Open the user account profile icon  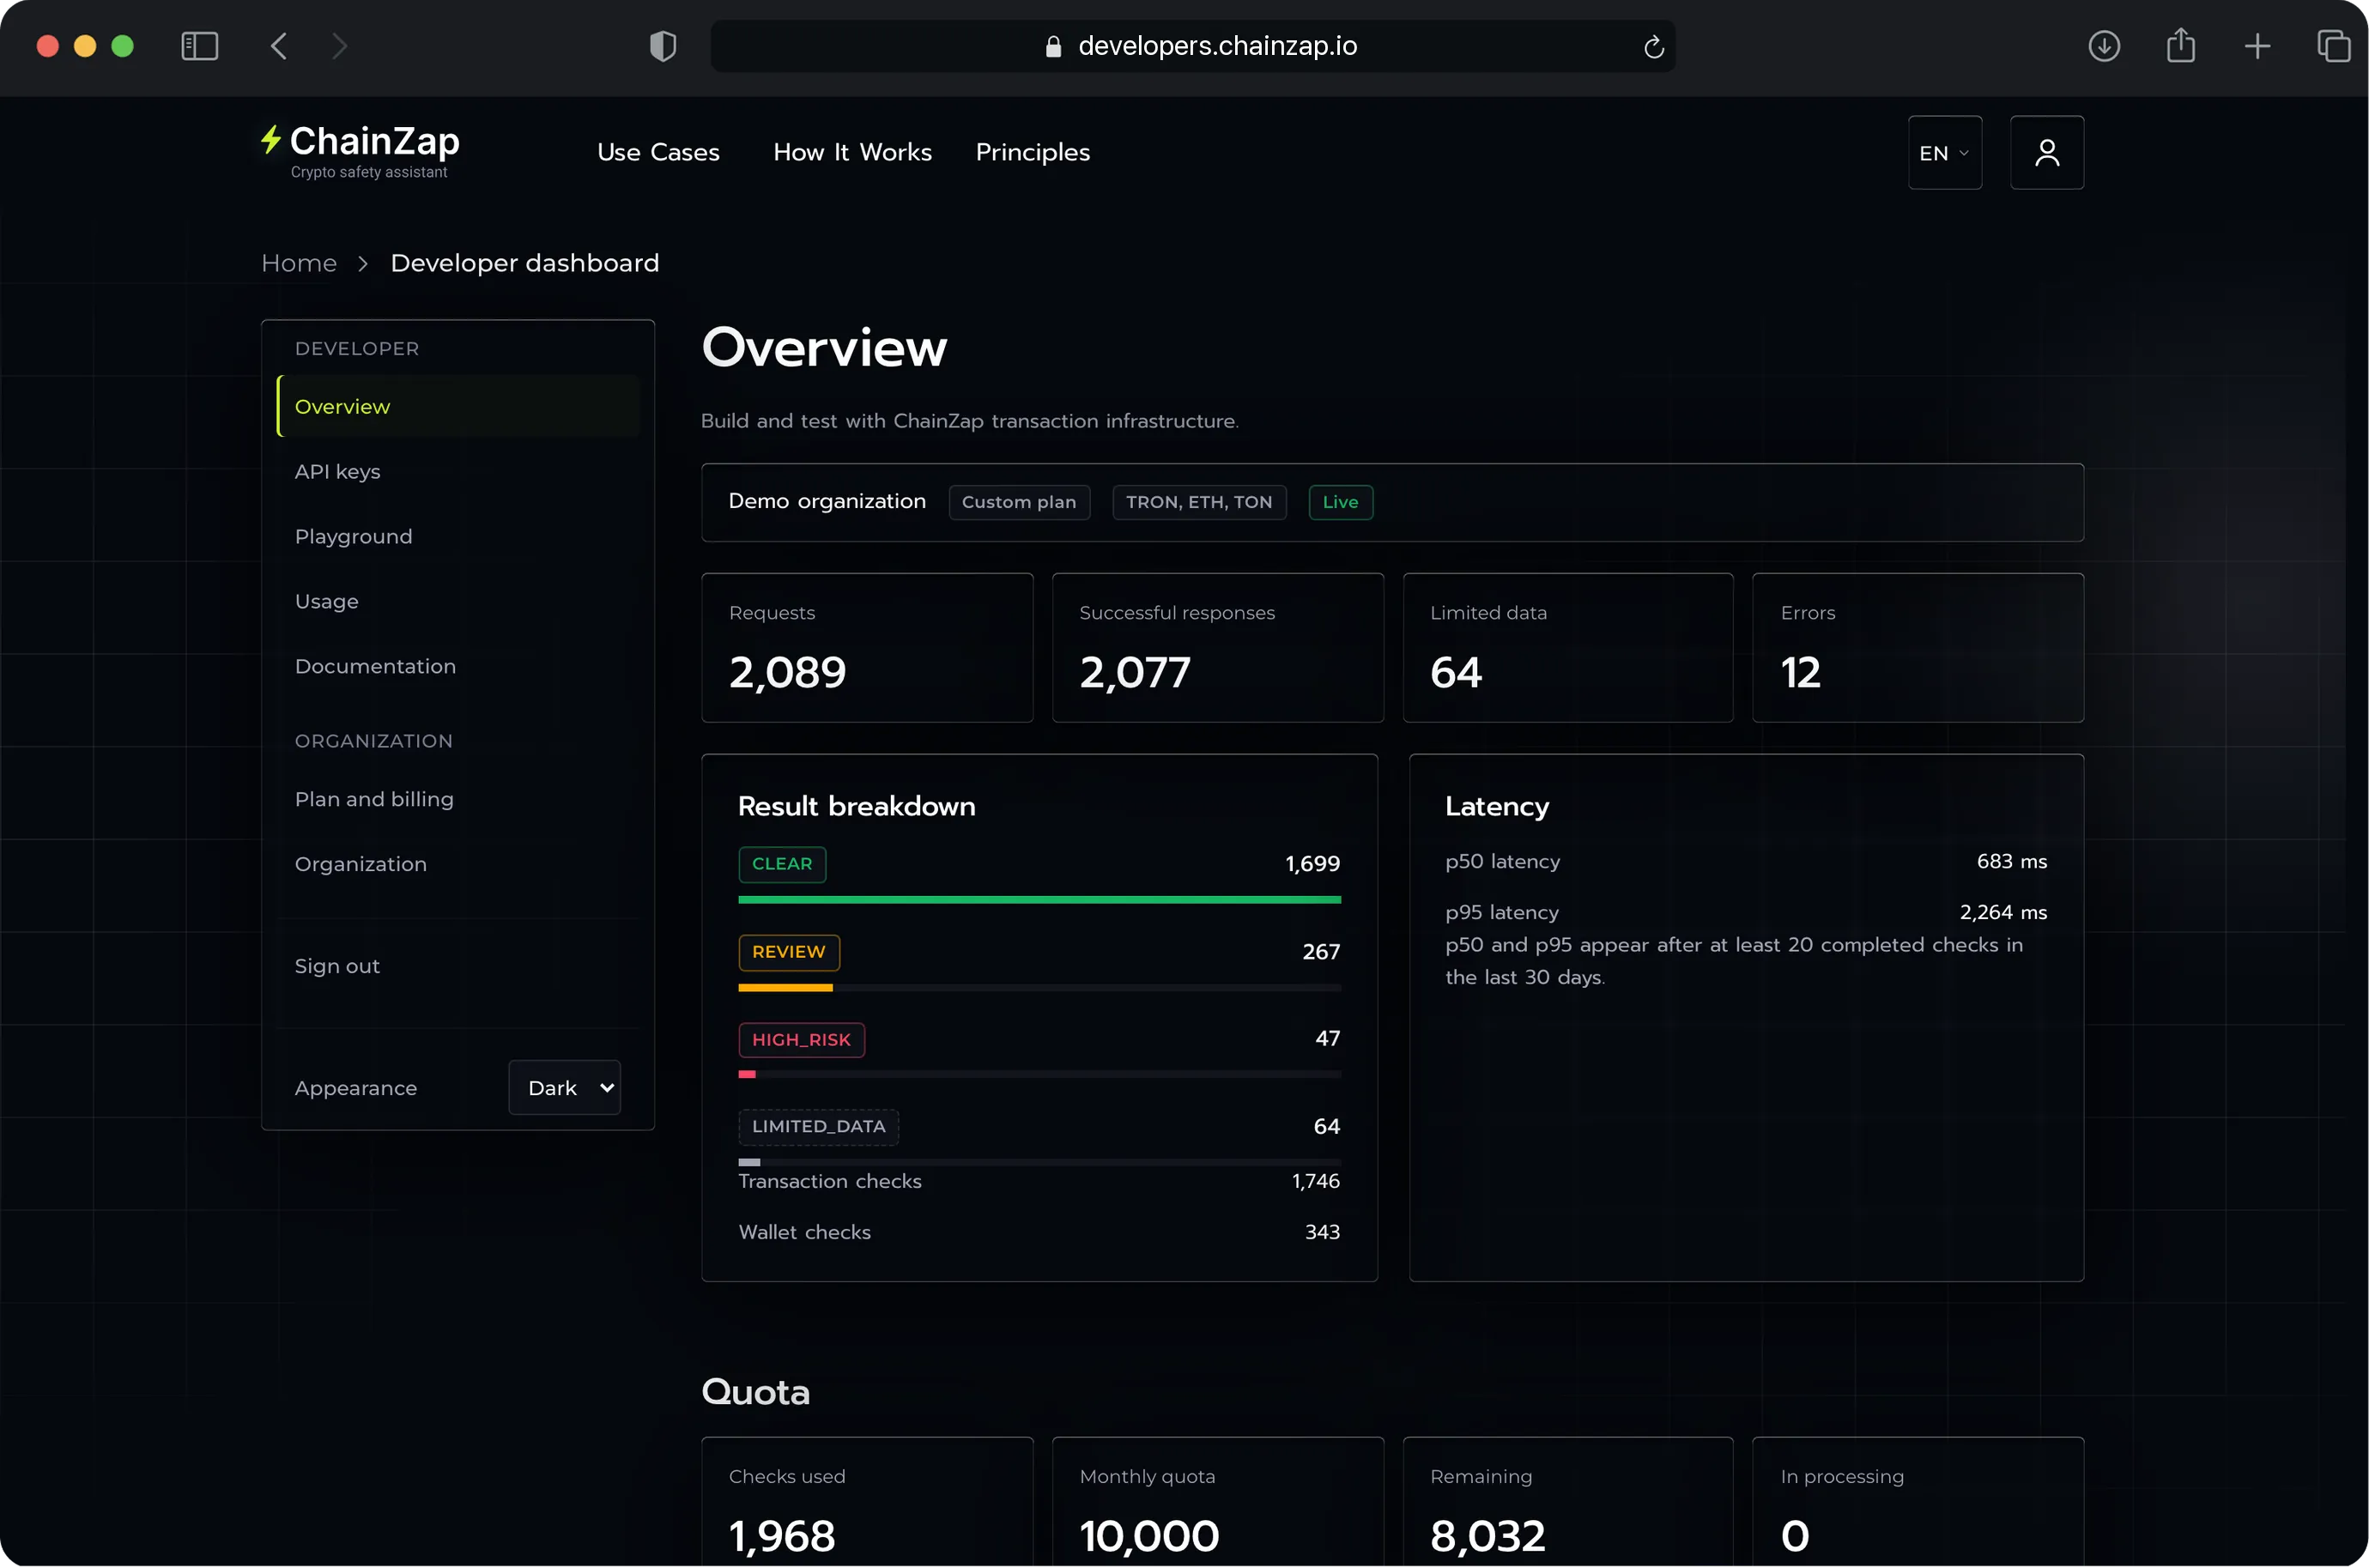[2046, 152]
